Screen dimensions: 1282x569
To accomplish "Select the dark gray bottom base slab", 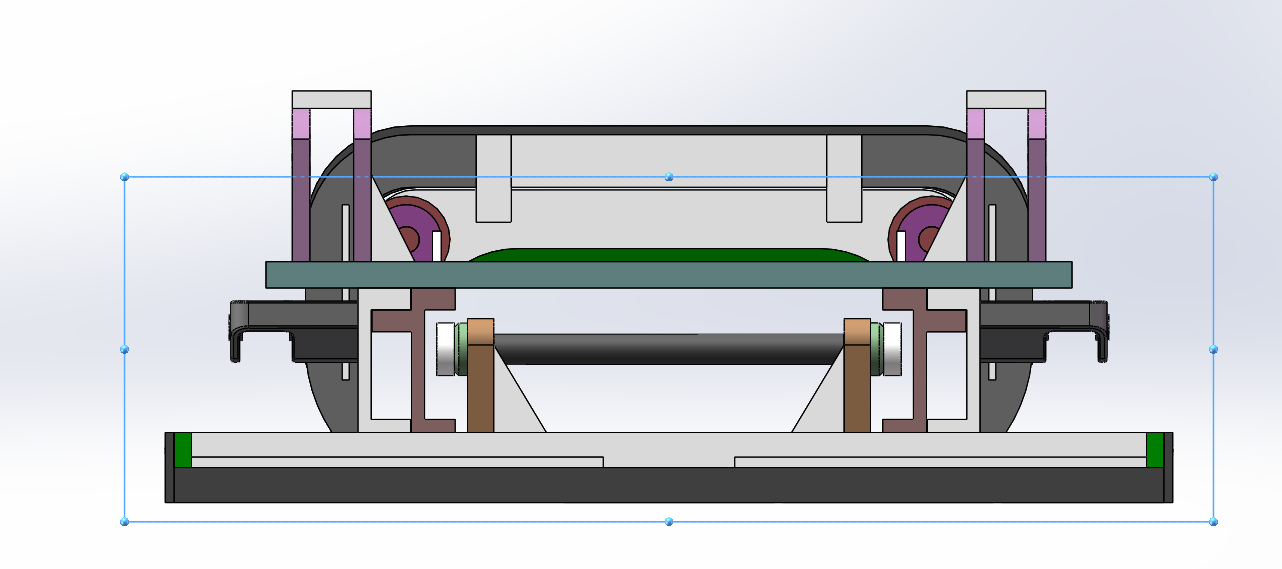I will [669, 485].
